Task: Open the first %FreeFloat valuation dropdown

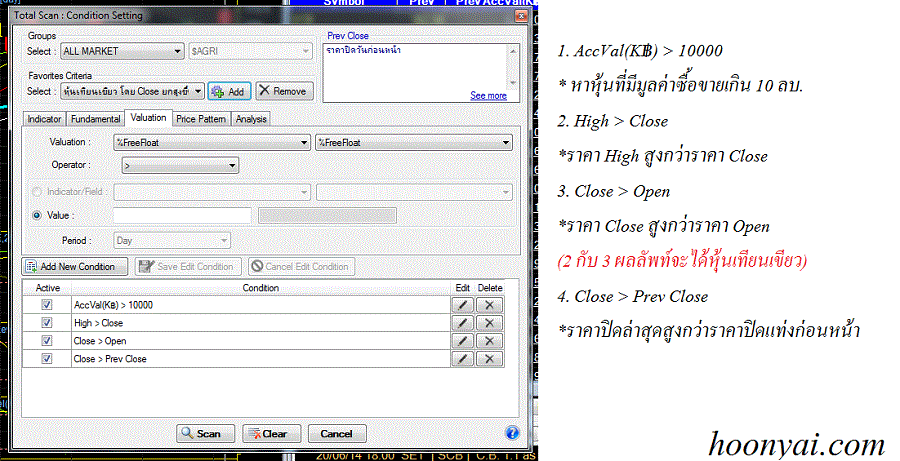Action: coord(212,142)
